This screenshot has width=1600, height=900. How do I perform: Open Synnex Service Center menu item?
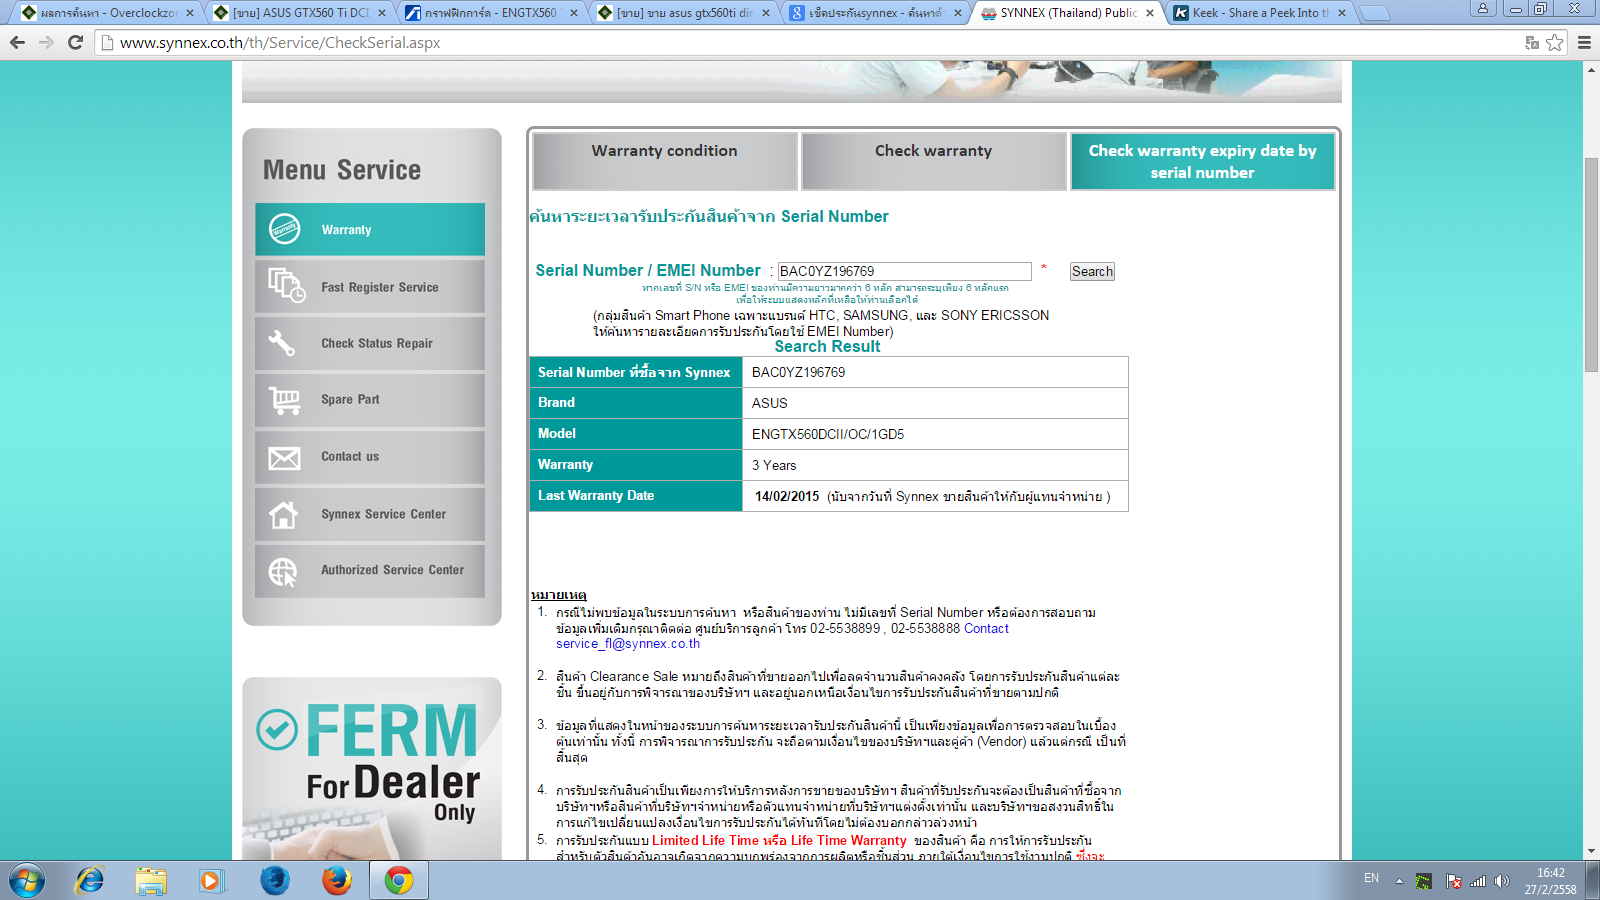point(370,514)
